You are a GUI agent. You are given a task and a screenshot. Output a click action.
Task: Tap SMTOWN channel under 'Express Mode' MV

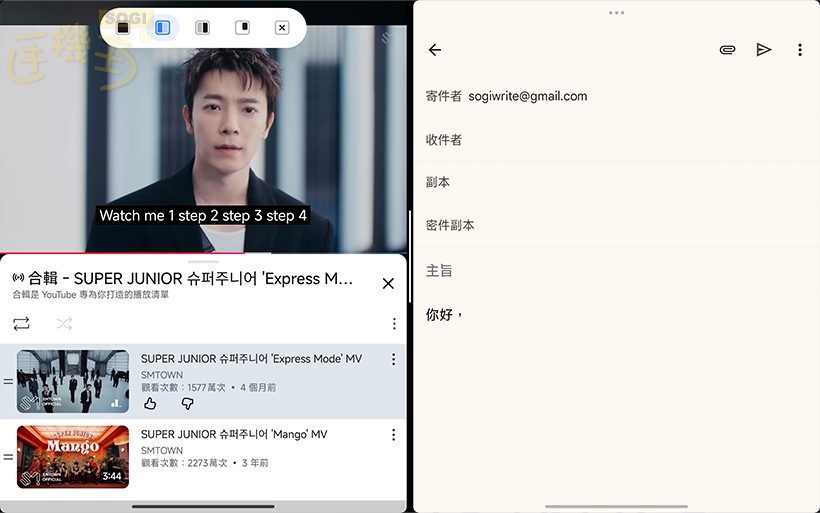[162, 375]
